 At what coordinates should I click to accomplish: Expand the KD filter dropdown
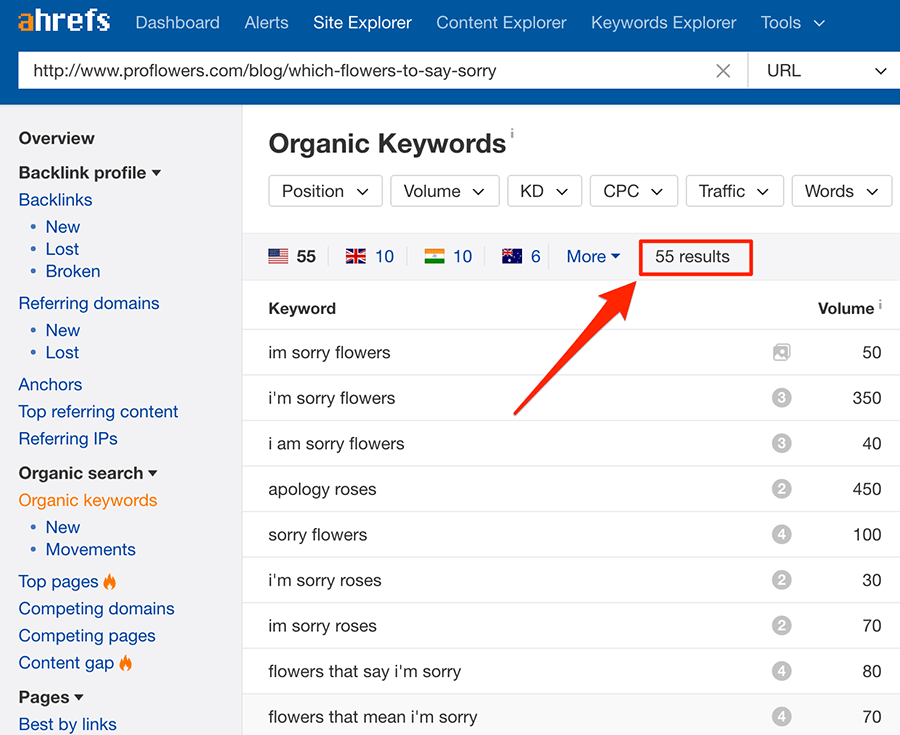(544, 191)
